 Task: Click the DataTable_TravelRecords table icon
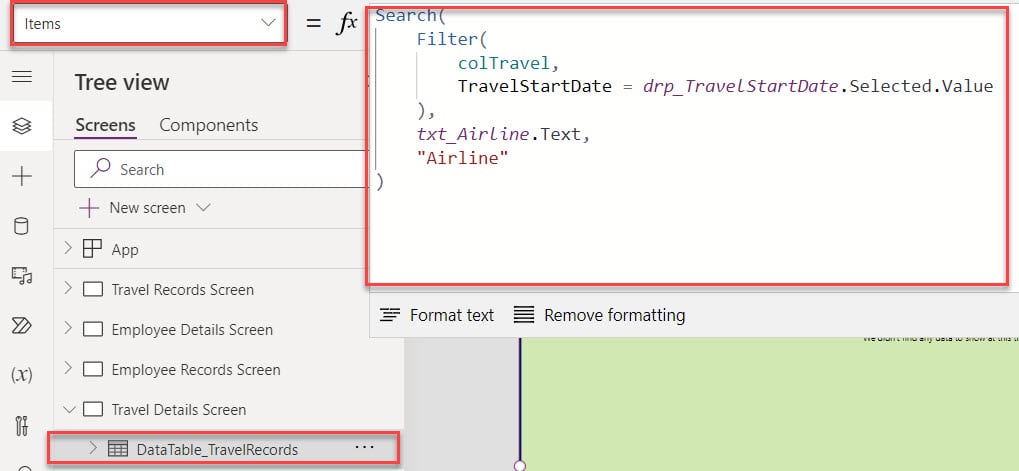[x=118, y=448]
